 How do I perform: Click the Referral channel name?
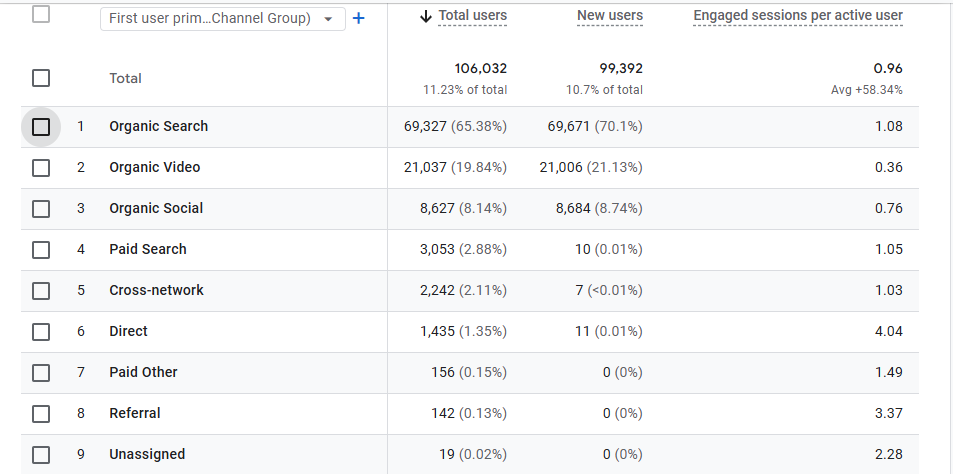(135, 413)
